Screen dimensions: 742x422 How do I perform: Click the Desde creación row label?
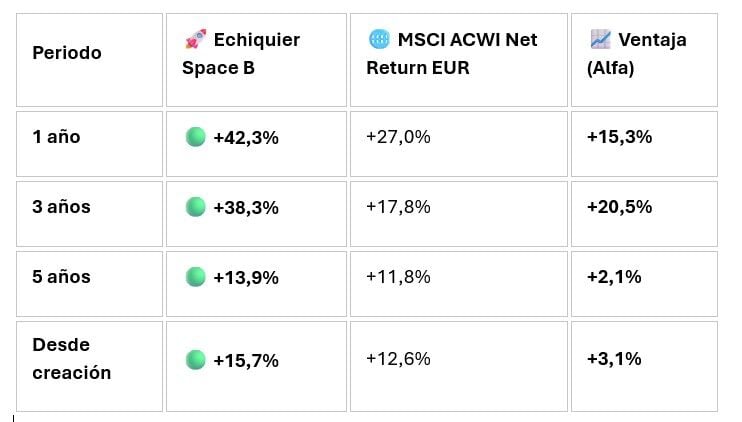pos(71,359)
